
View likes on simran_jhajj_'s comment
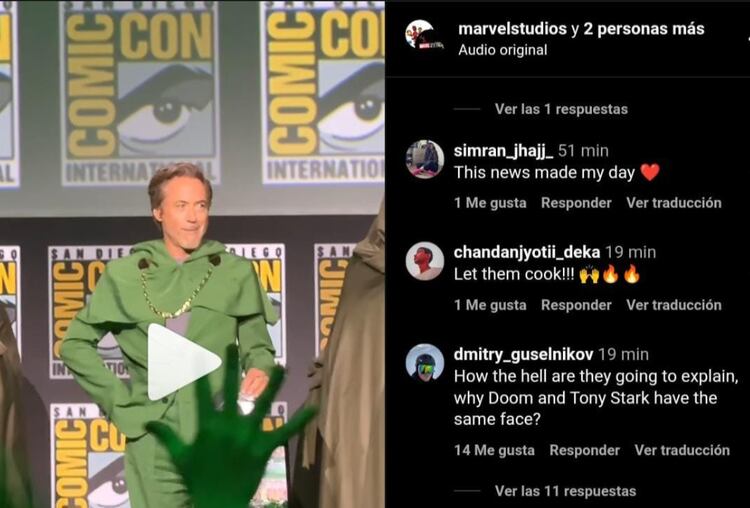point(490,203)
